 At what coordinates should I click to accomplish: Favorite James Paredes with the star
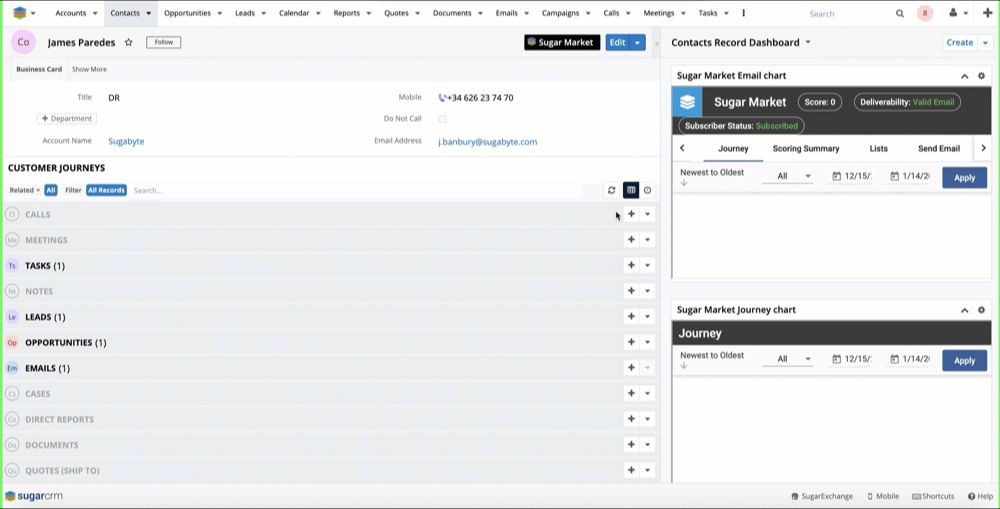click(x=128, y=42)
